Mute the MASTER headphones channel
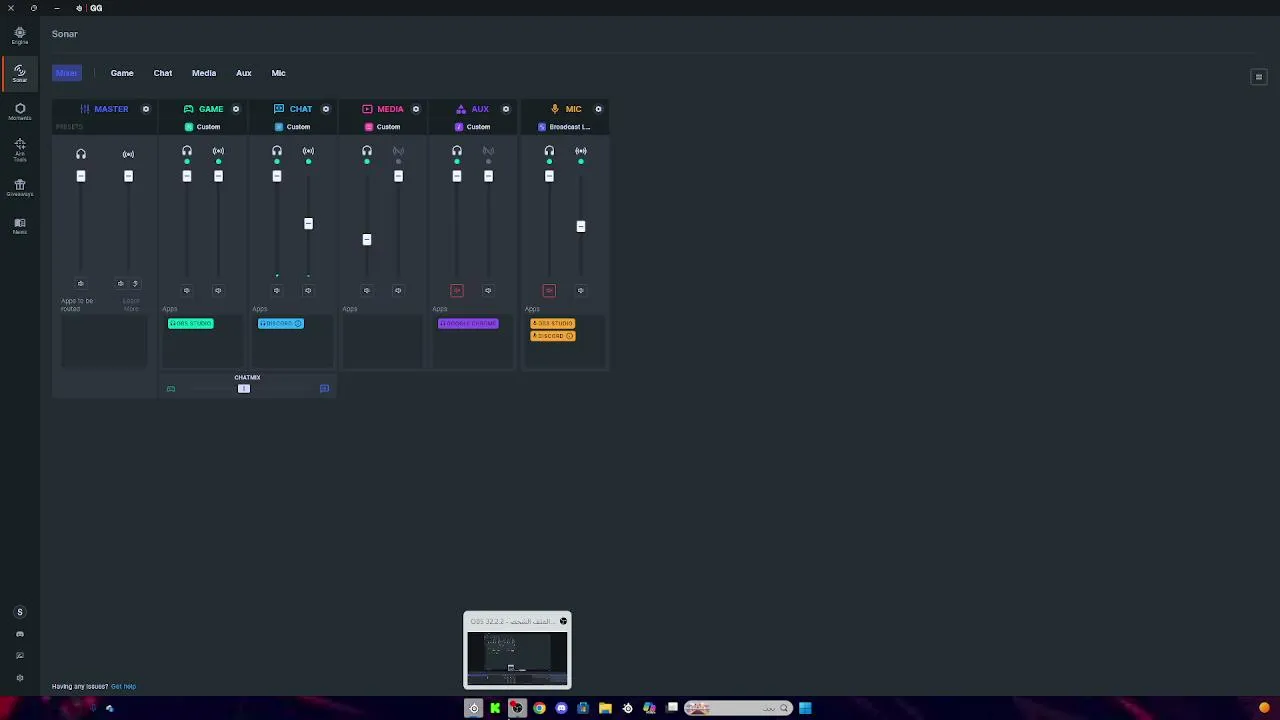 point(81,283)
